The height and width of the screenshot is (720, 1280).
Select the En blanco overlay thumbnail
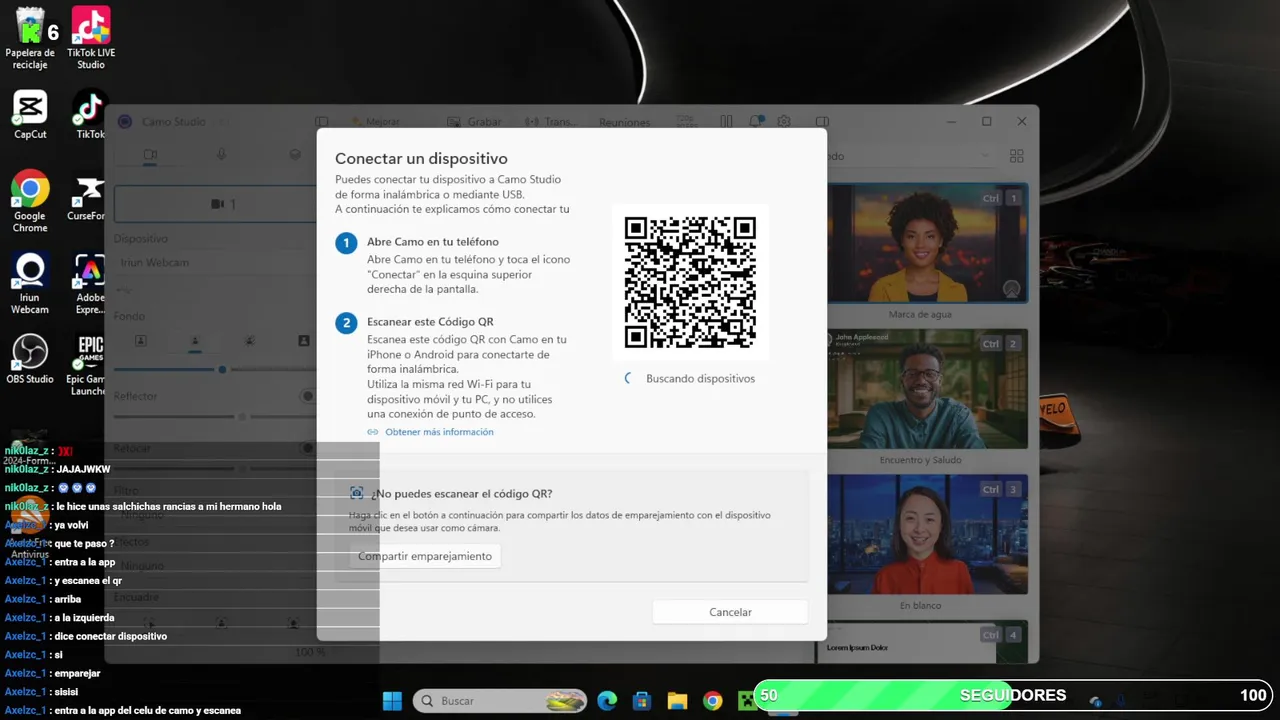pos(927,534)
